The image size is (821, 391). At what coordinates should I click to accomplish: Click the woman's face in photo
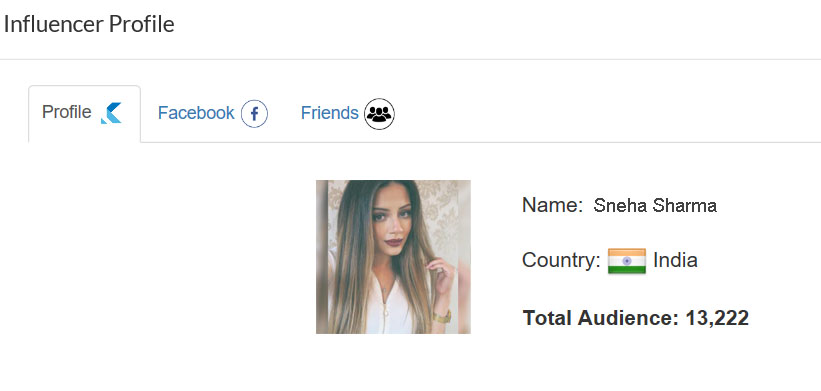[x=390, y=225]
